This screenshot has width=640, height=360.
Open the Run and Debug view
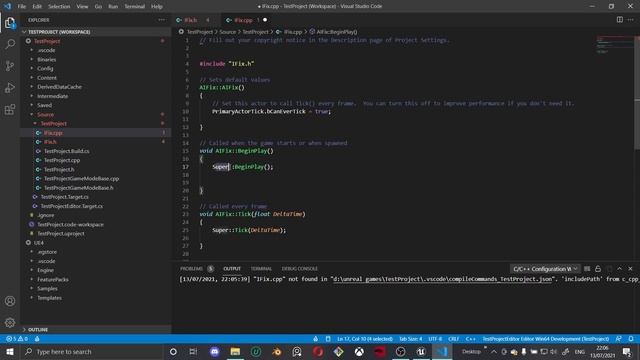[x=10, y=87]
